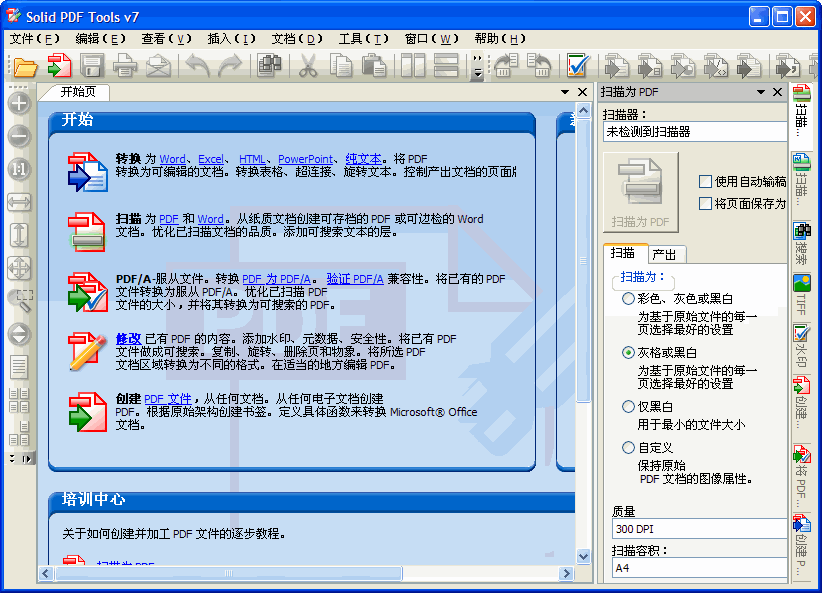Click the Print toolbar icon
The height and width of the screenshot is (593, 822).
tap(124, 65)
